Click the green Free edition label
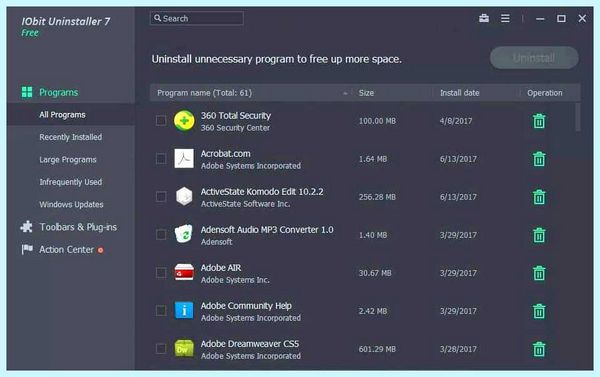The image size is (600, 377). coord(30,33)
